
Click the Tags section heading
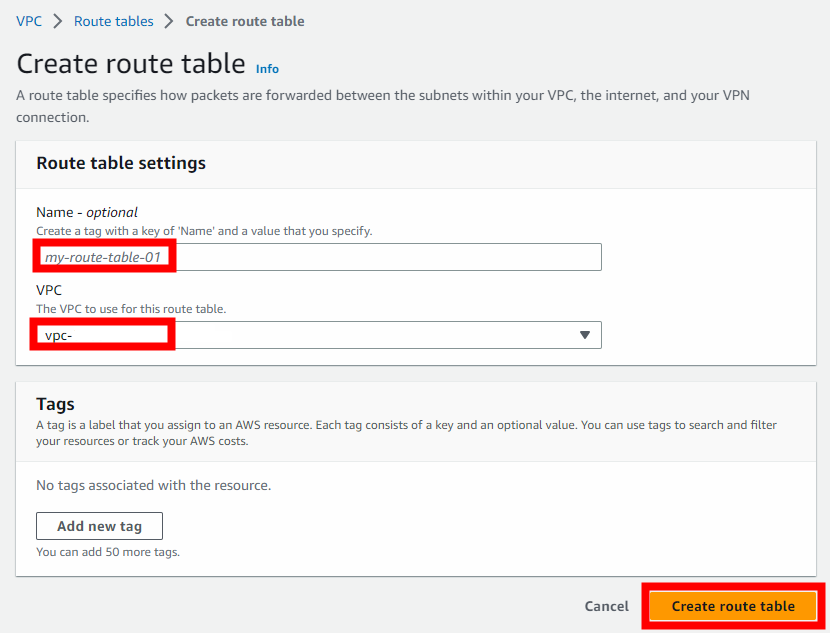(x=55, y=404)
